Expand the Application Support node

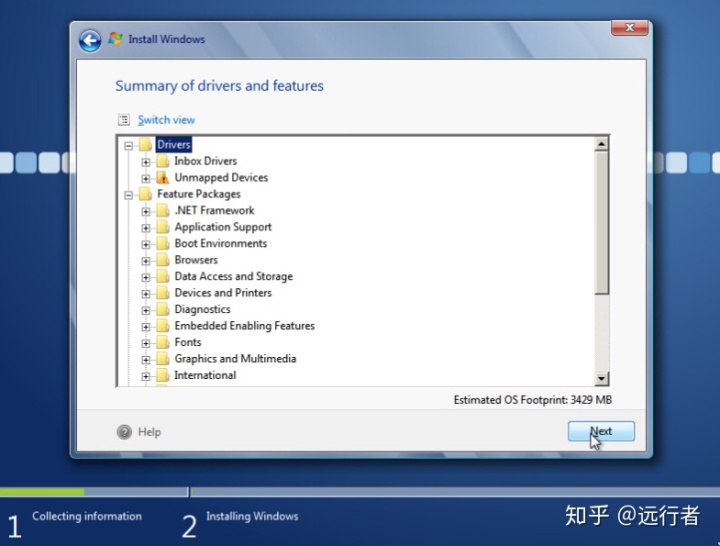(146, 228)
